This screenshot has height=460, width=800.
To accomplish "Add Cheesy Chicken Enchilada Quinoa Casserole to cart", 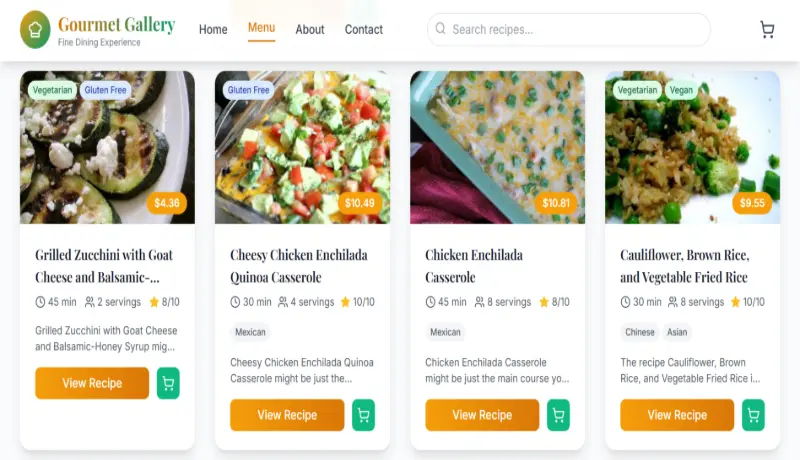I will click(x=363, y=415).
